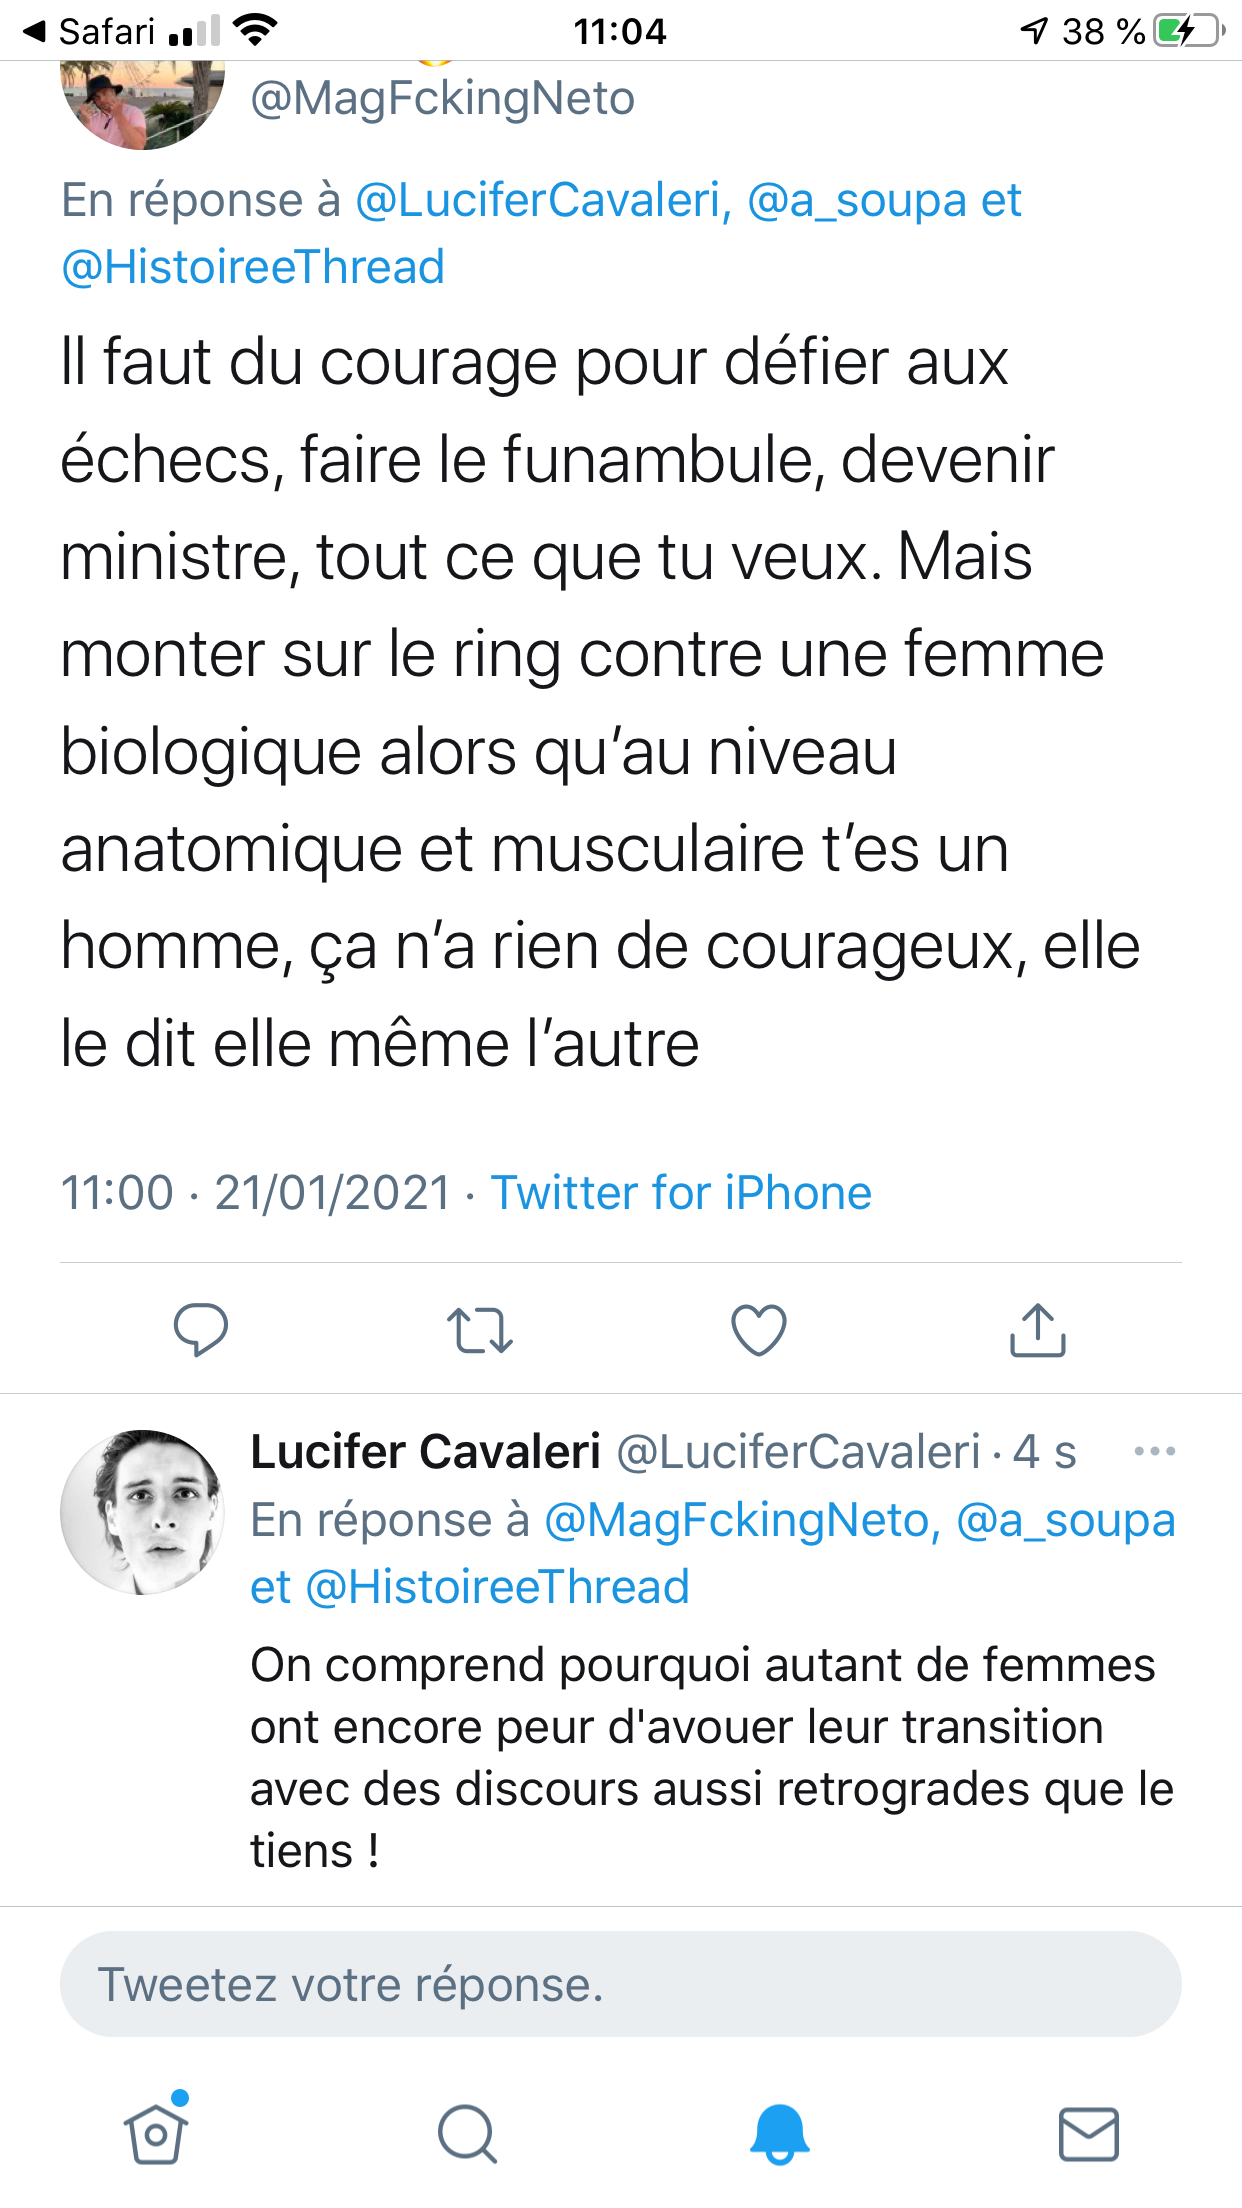Viewport: 1242px width, 2208px height.
Task: Like the tweet with the heart icon
Action: (x=759, y=1330)
